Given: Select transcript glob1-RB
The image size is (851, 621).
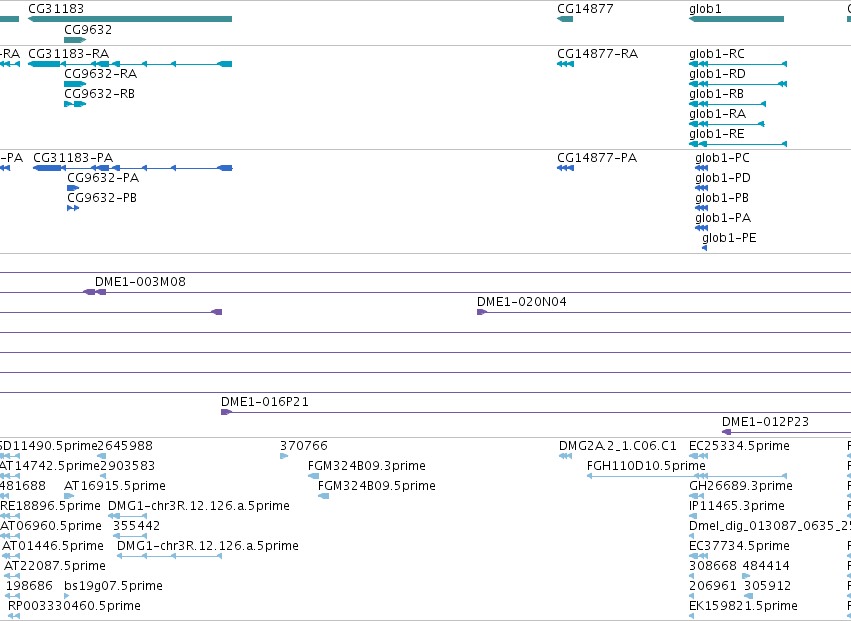Looking at the screenshot, I should [x=716, y=94].
